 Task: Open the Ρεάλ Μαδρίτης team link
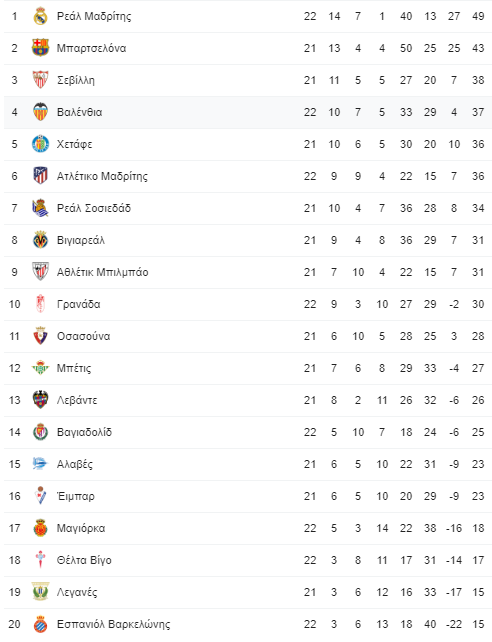click(94, 16)
